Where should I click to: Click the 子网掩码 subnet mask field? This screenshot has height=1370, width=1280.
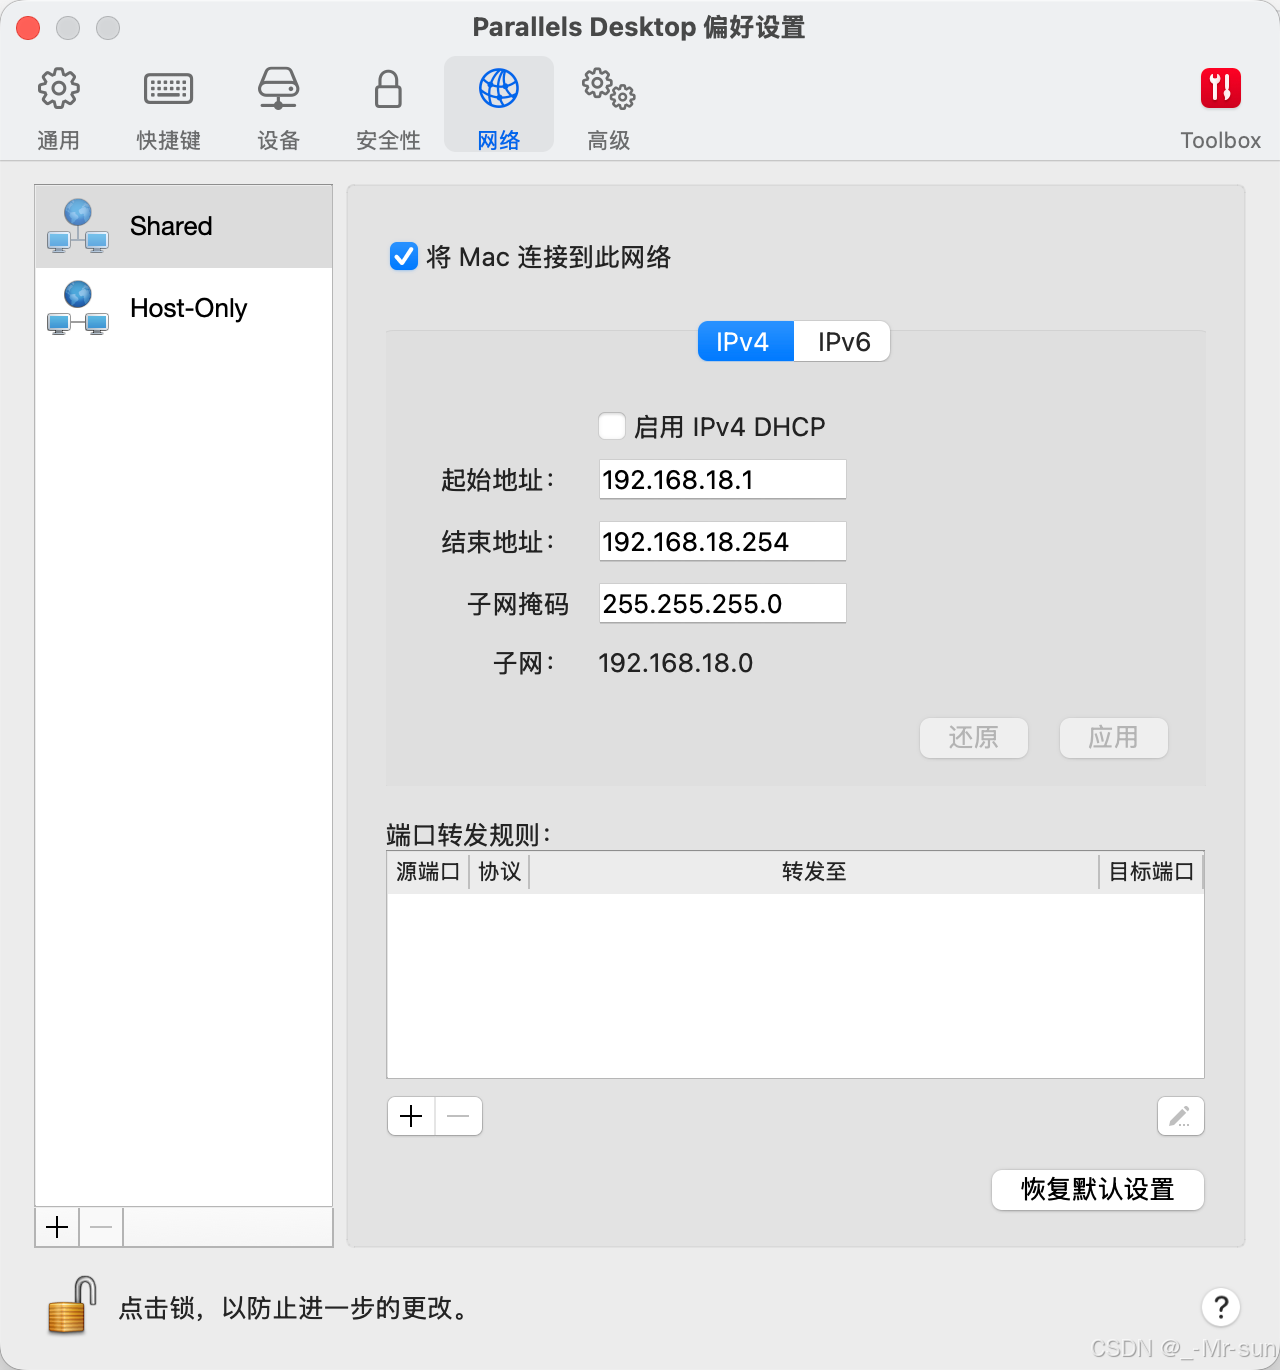pyautogui.click(x=722, y=603)
